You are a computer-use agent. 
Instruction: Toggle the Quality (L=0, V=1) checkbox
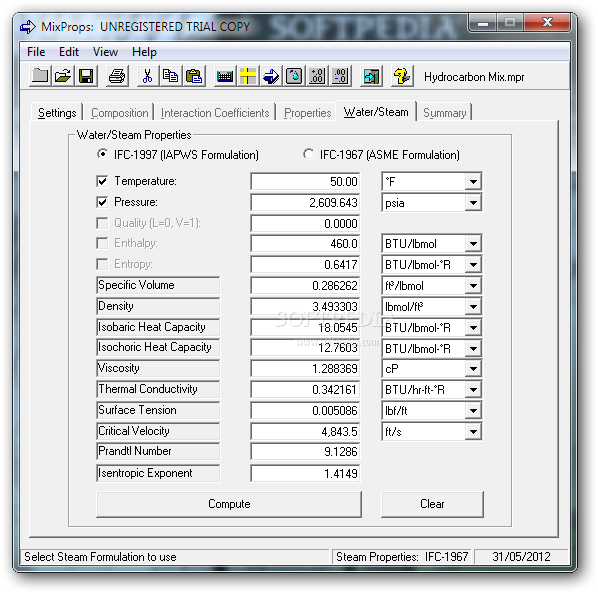tap(102, 223)
